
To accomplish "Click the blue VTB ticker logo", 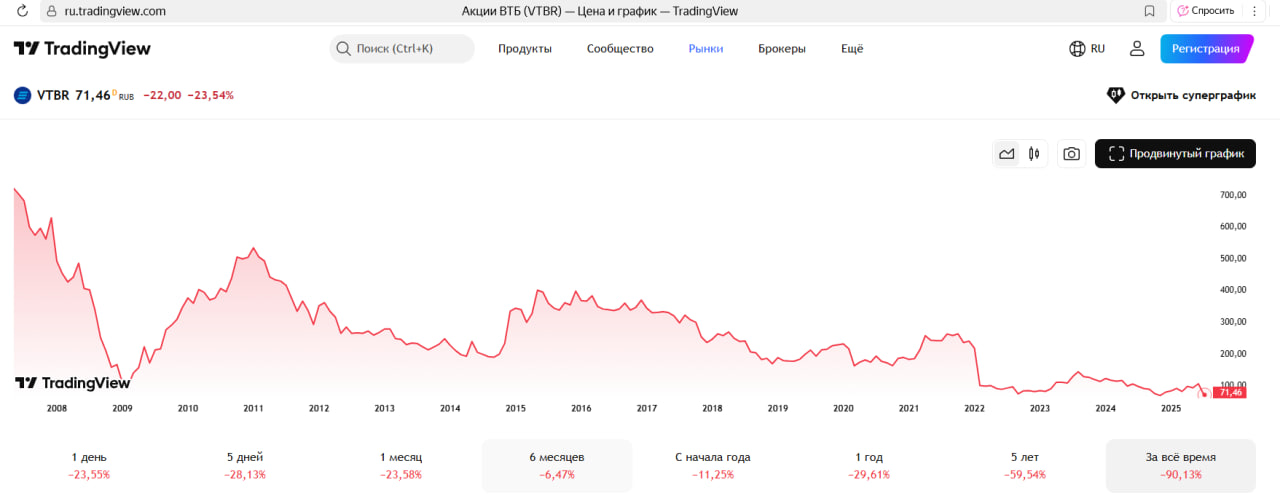I will tap(22, 95).
